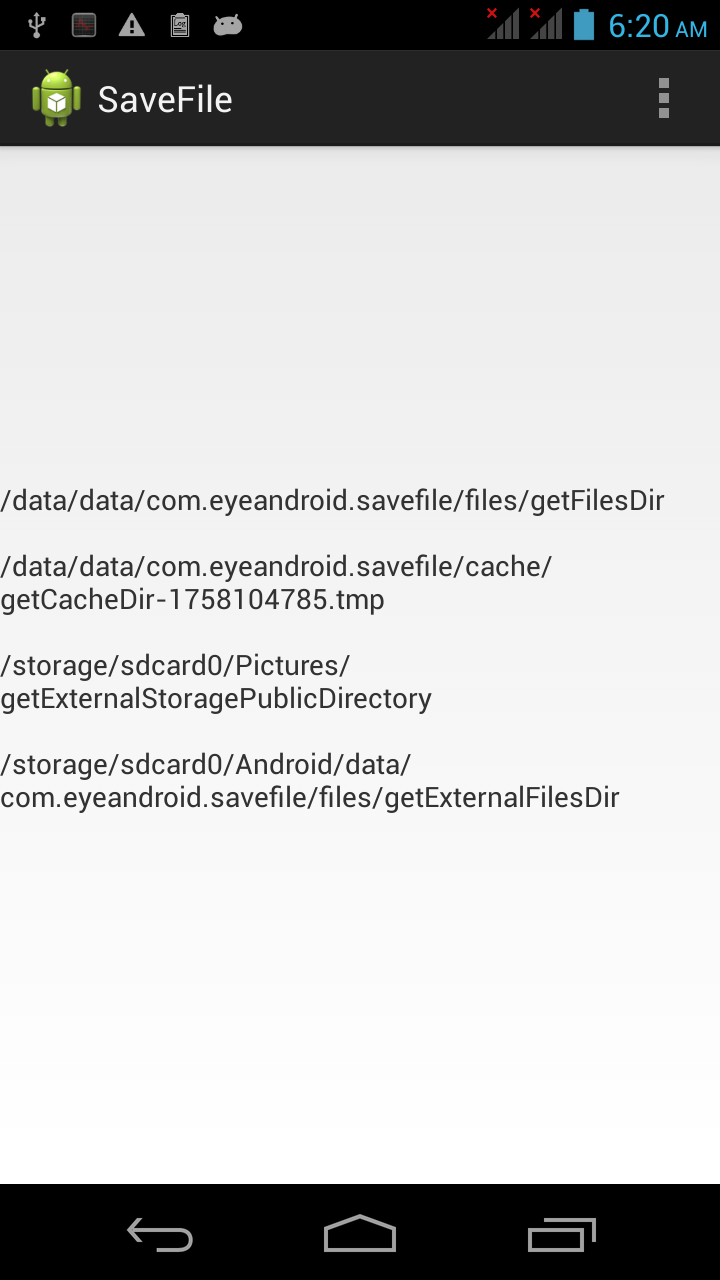Tap the /storage/sdcard0/Pictures/ line
The image size is (720, 1280).
[x=176, y=666]
